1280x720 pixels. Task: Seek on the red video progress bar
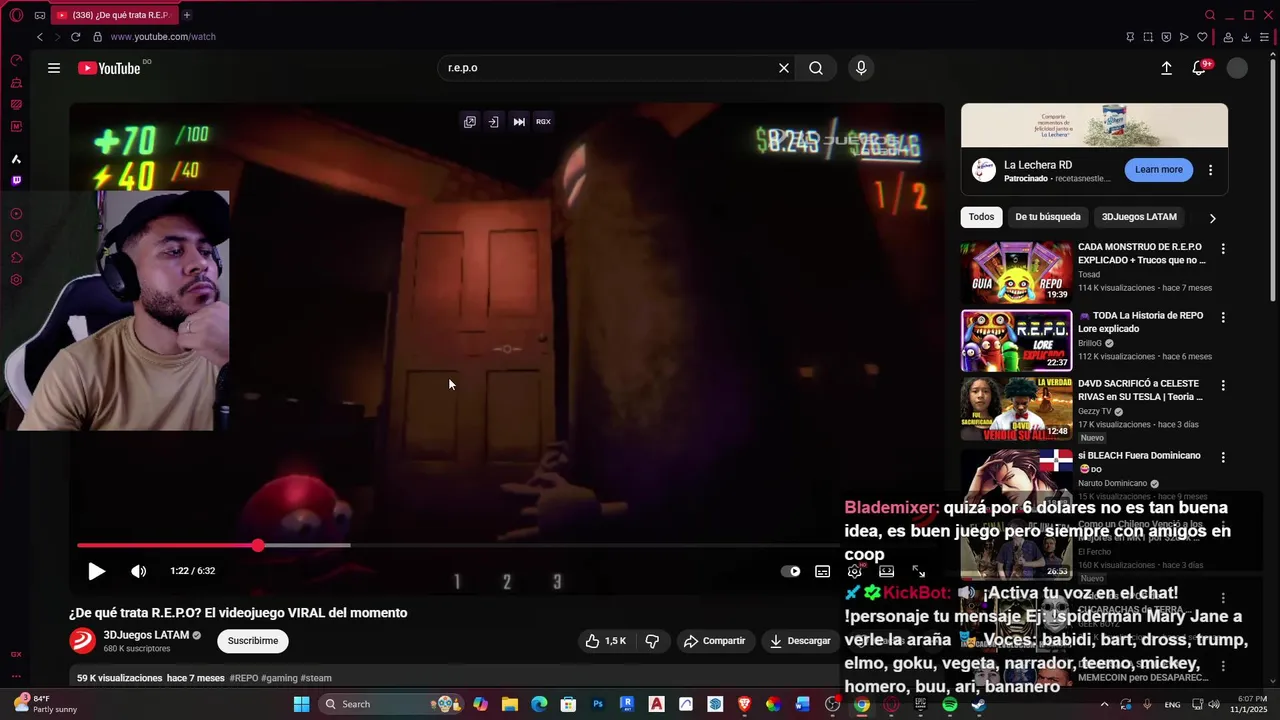pyautogui.click(x=460, y=545)
